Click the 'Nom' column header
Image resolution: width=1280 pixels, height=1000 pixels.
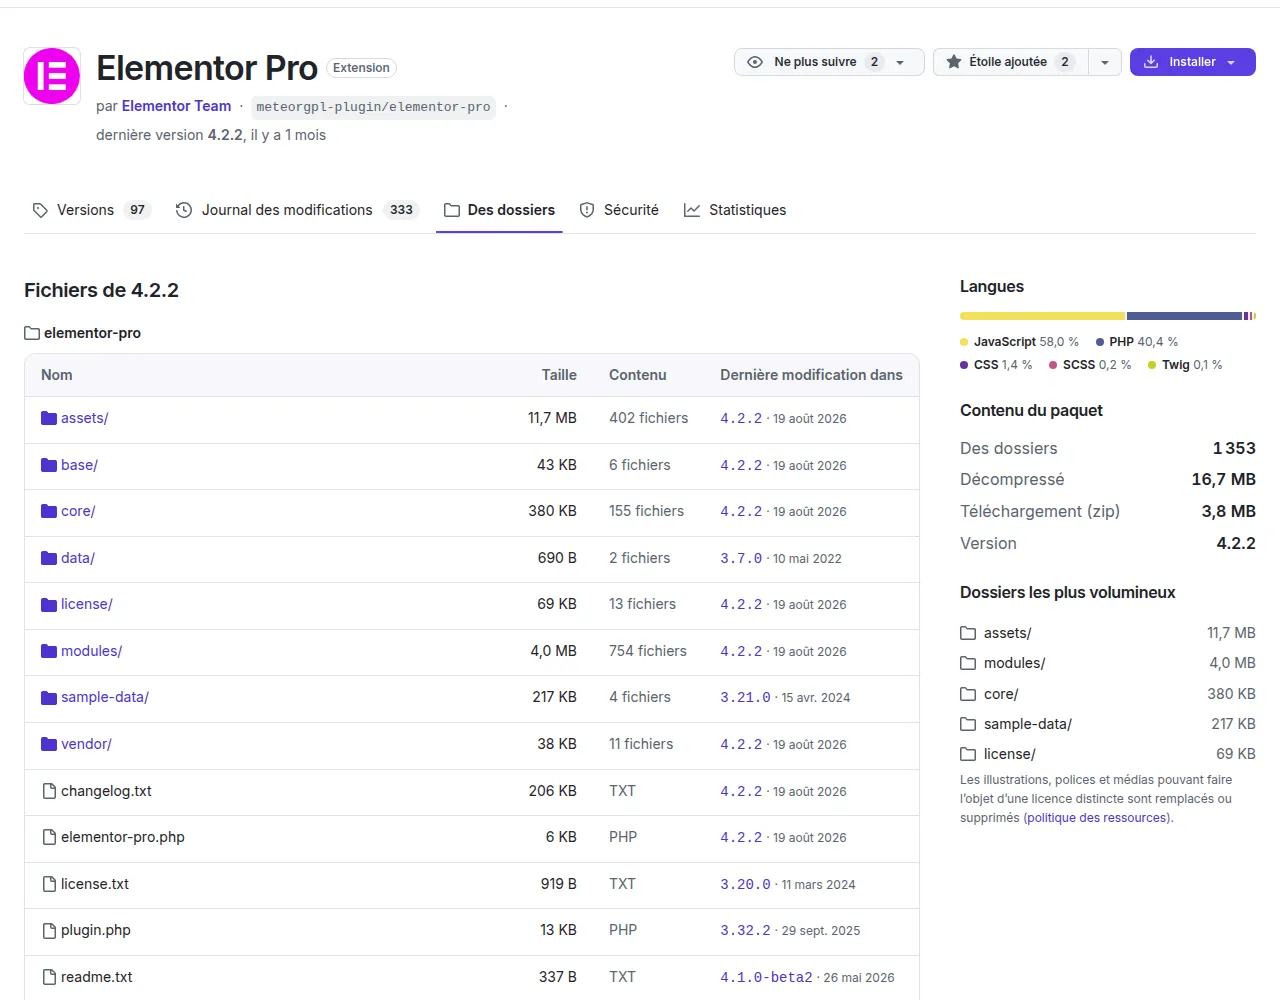click(57, 375)
